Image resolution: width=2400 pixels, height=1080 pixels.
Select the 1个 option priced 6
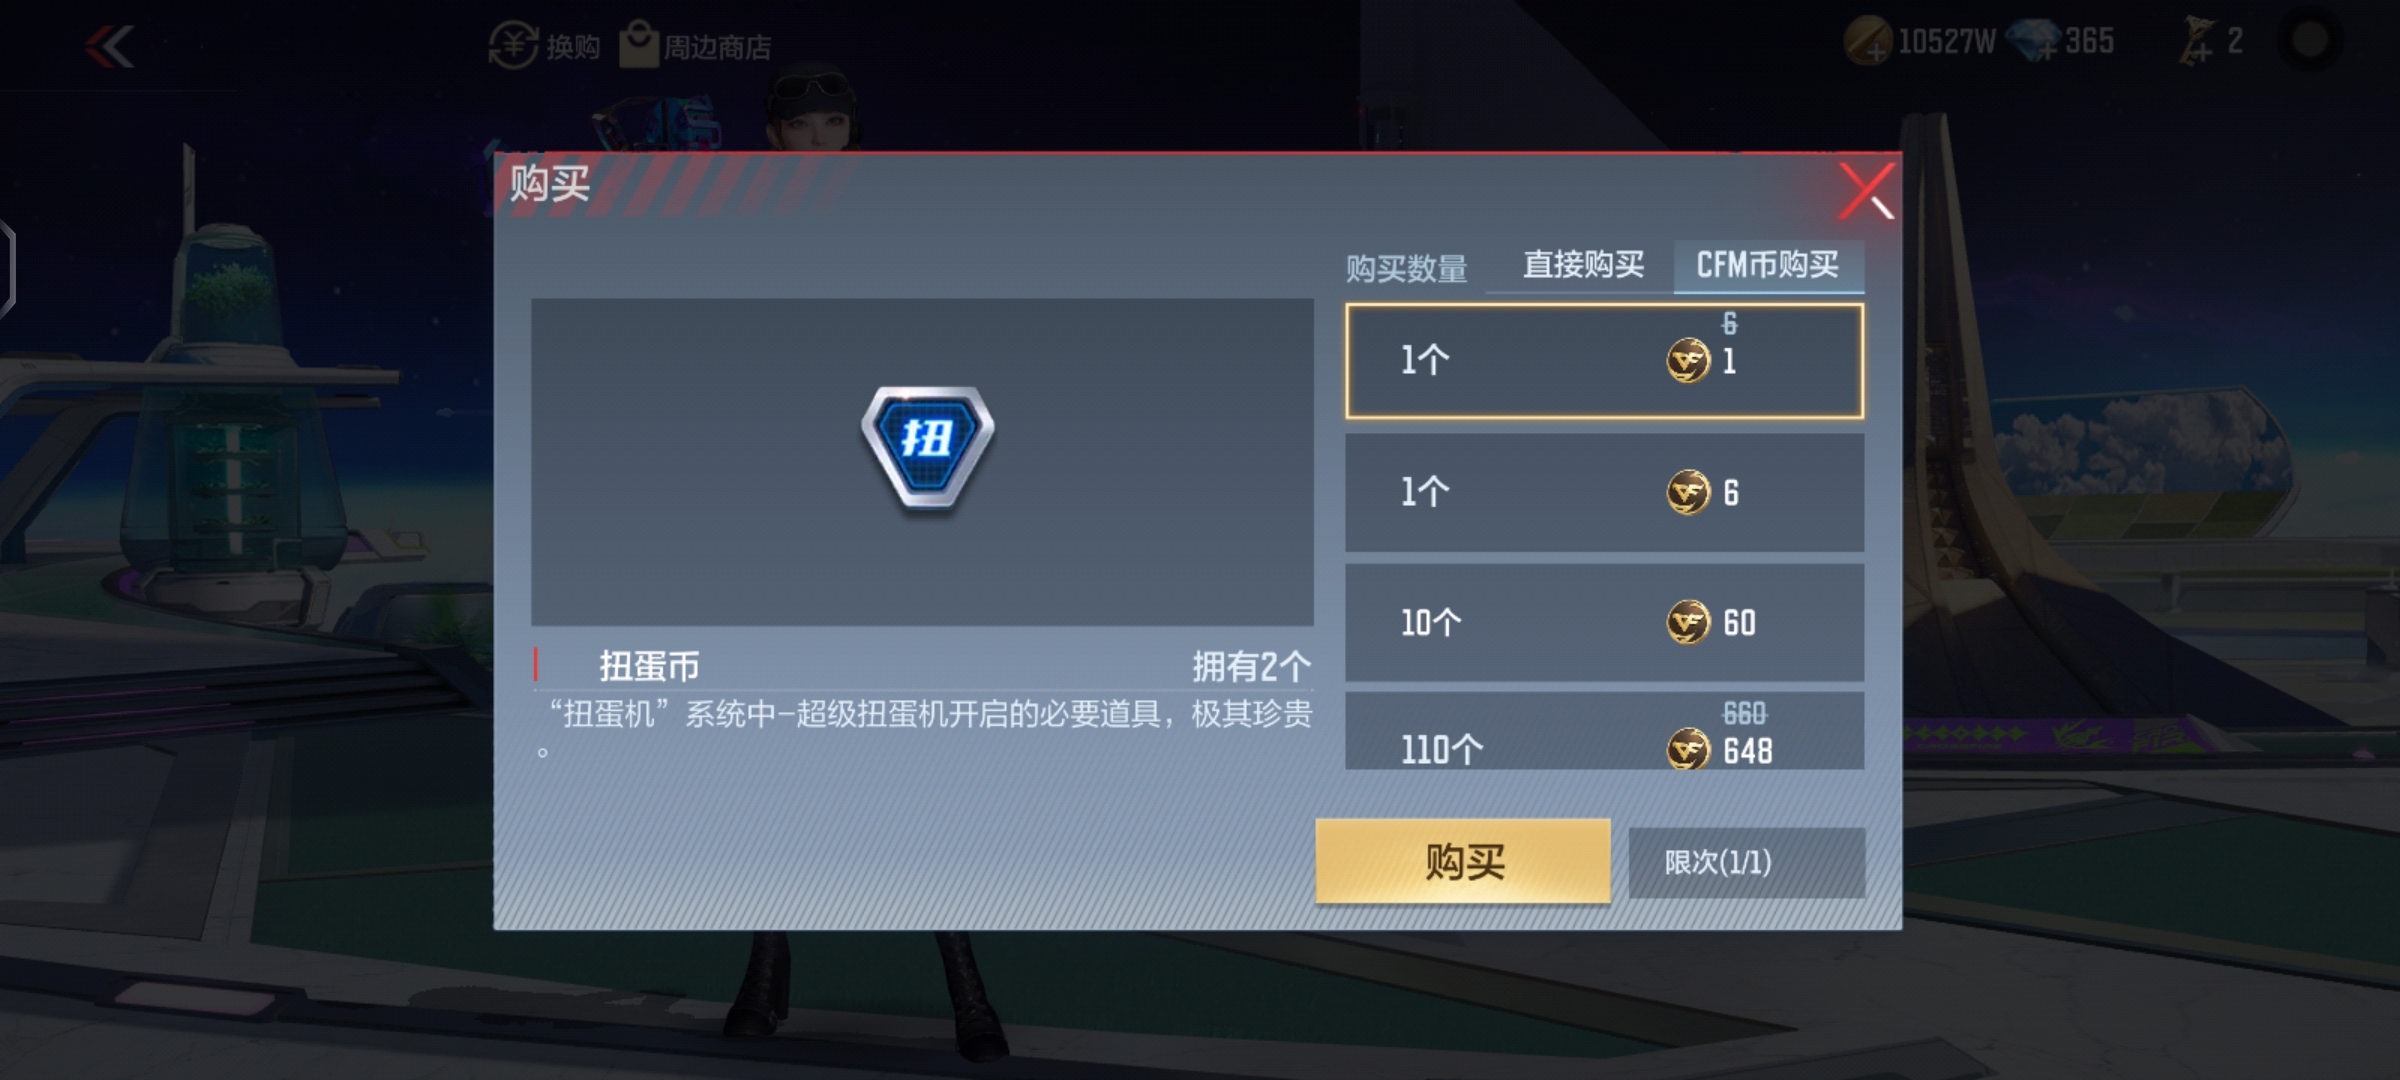1604,492
